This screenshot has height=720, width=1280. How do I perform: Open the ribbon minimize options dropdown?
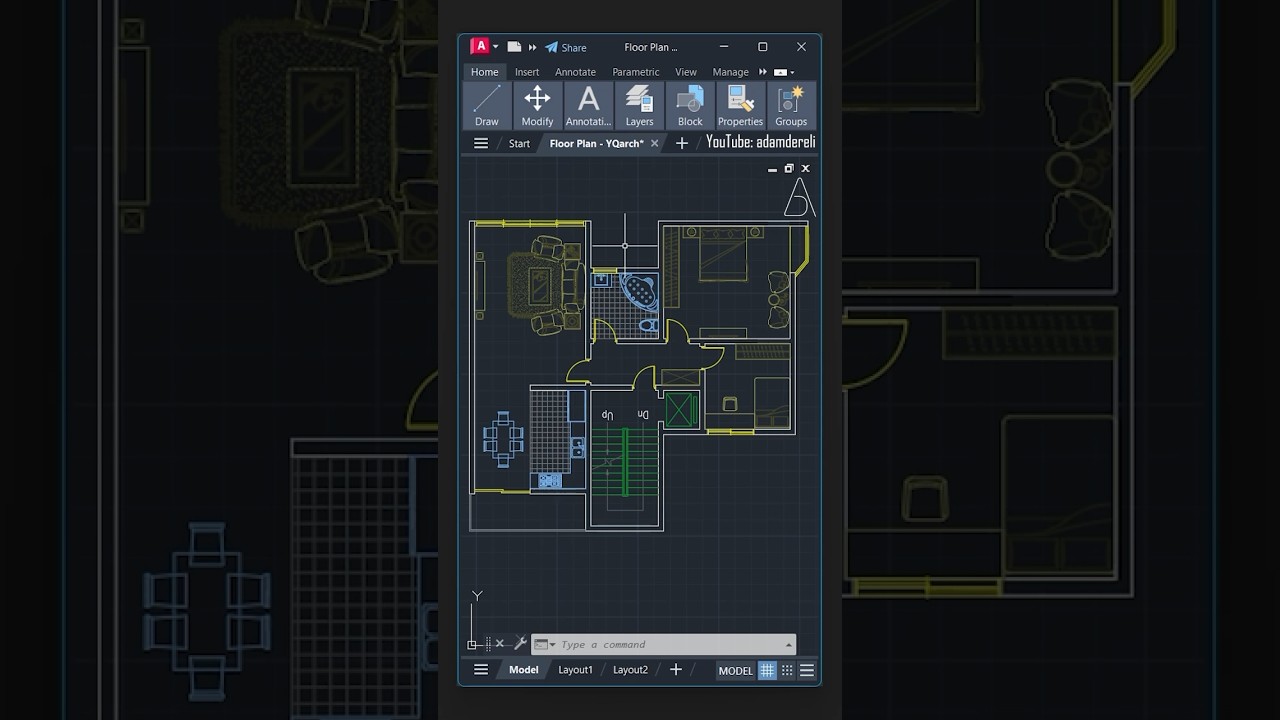pyautogui.click(x=784, y=72)
